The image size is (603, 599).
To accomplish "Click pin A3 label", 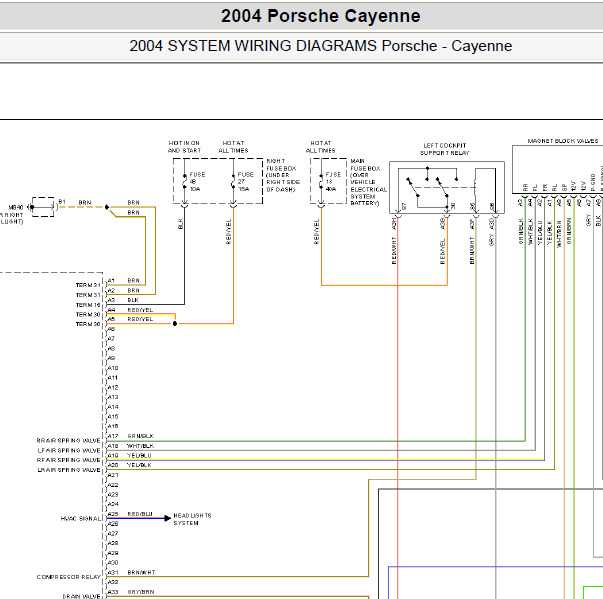I will pos(111,300).
